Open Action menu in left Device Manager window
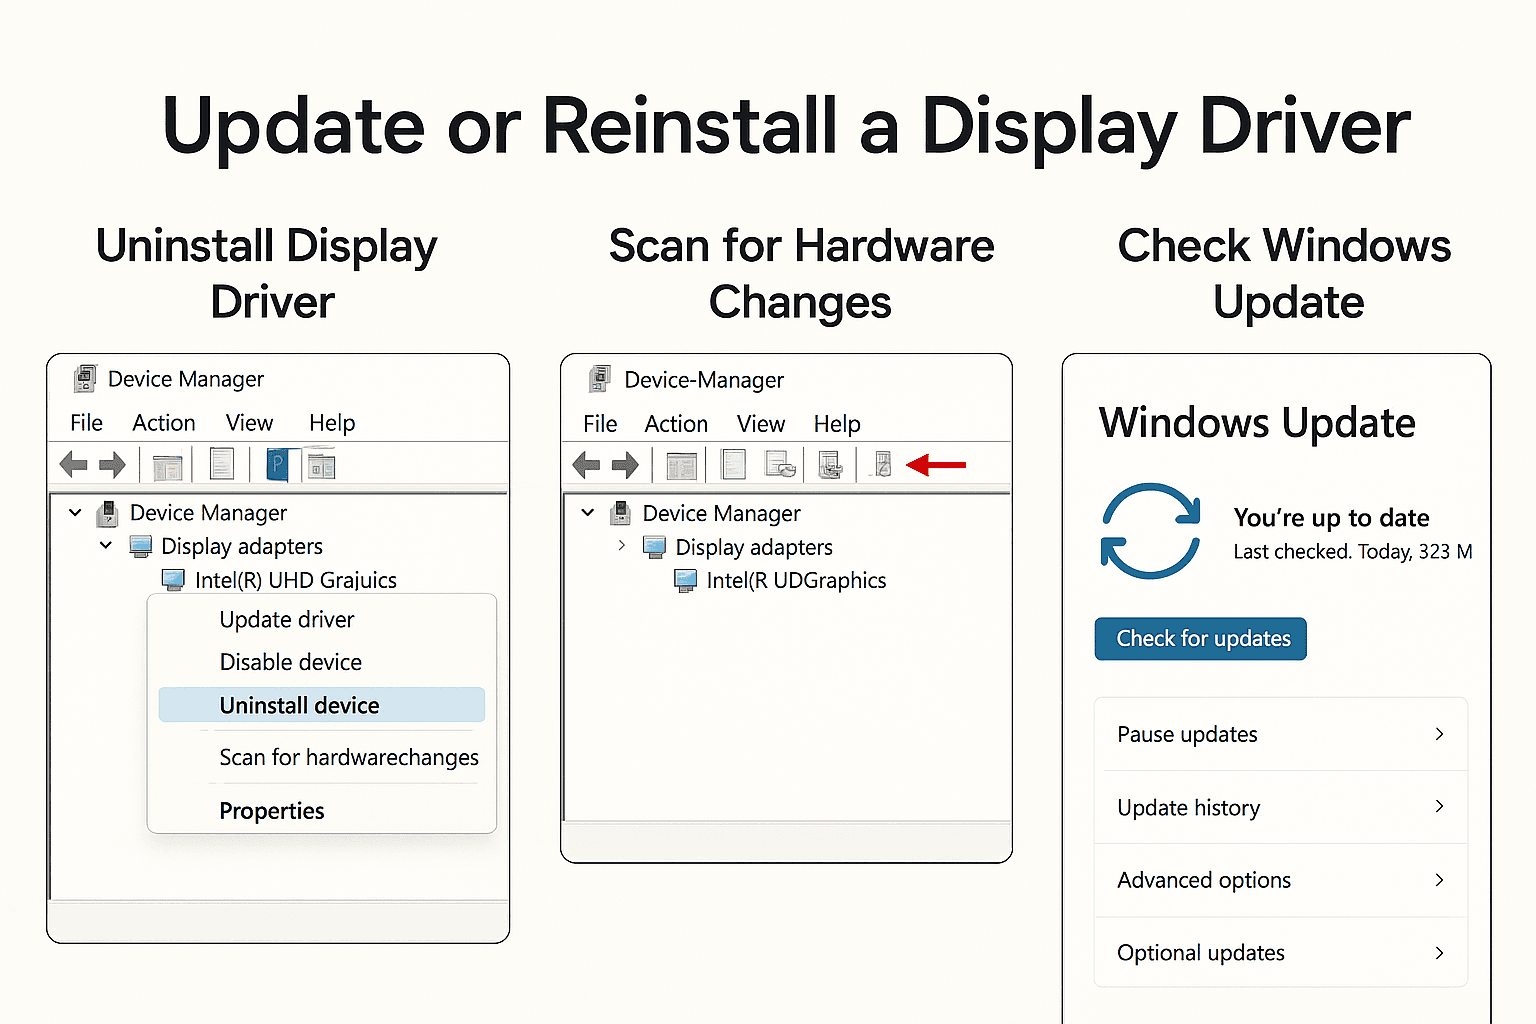The height and width of the screenshot is (1024, 1536). [164, 423]
